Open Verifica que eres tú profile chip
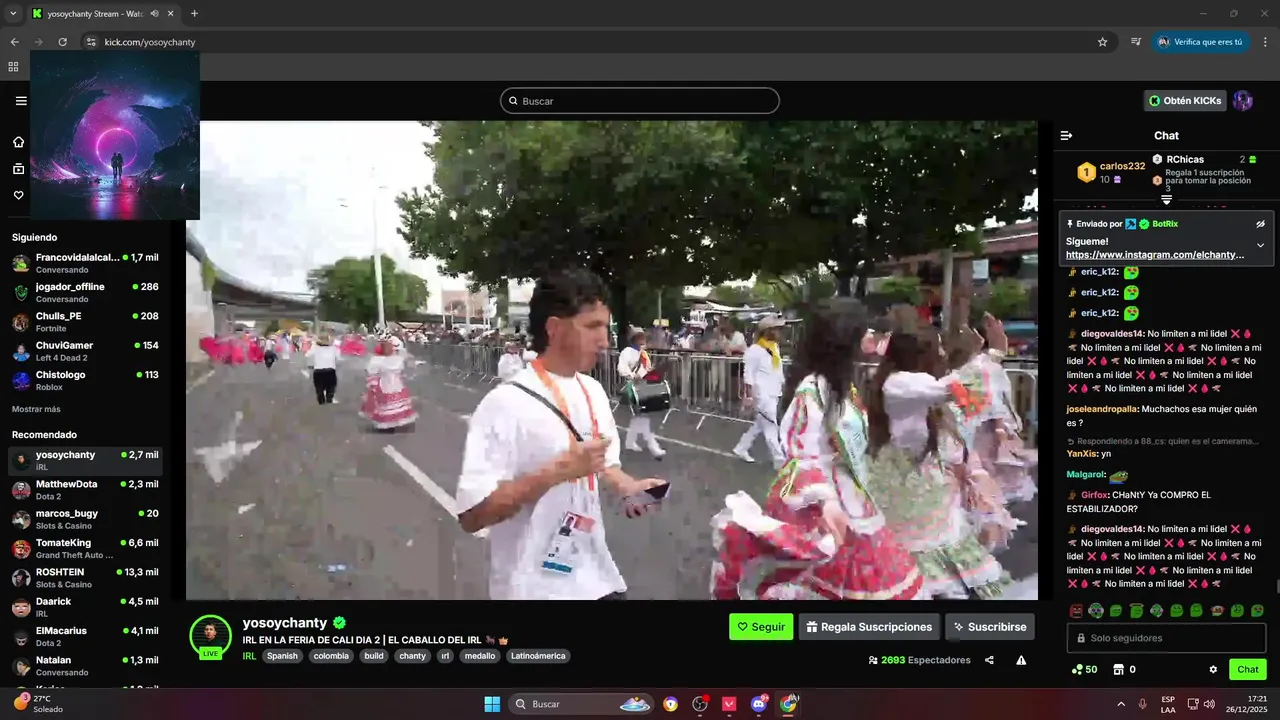This screenshot has height=720, width=1280. [1200, 42]
